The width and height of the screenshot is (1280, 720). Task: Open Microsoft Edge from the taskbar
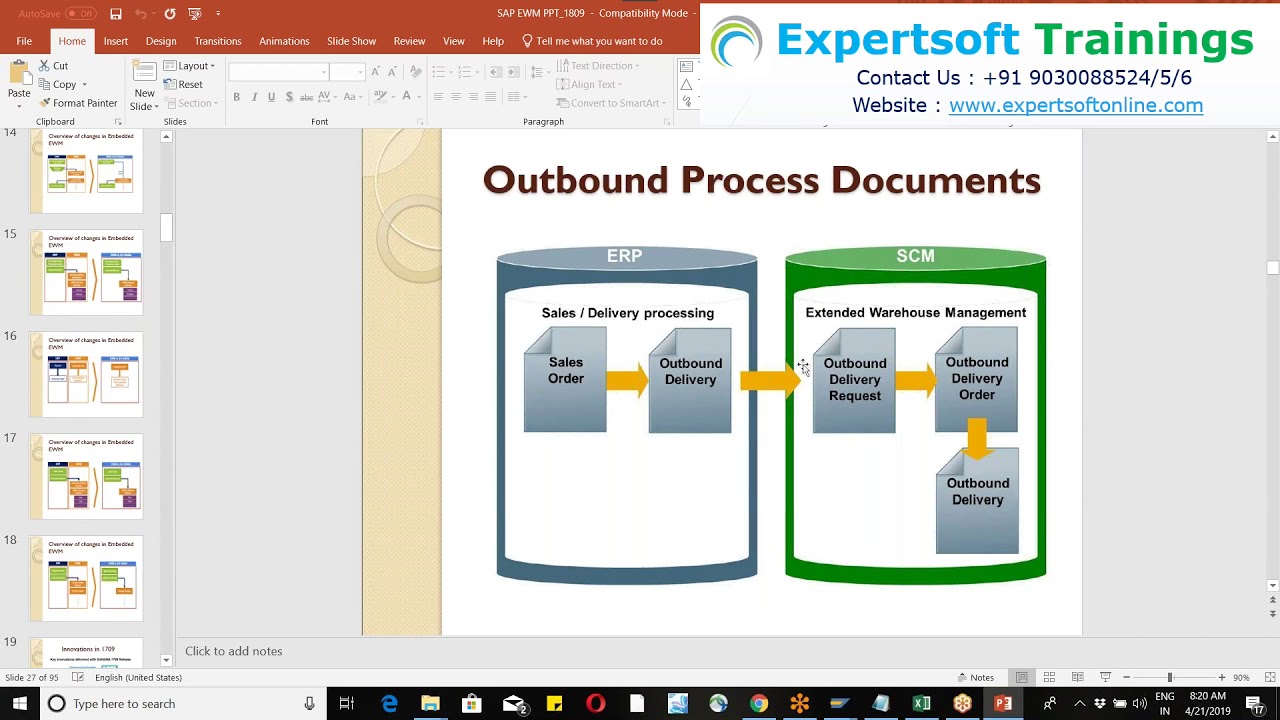389,704
